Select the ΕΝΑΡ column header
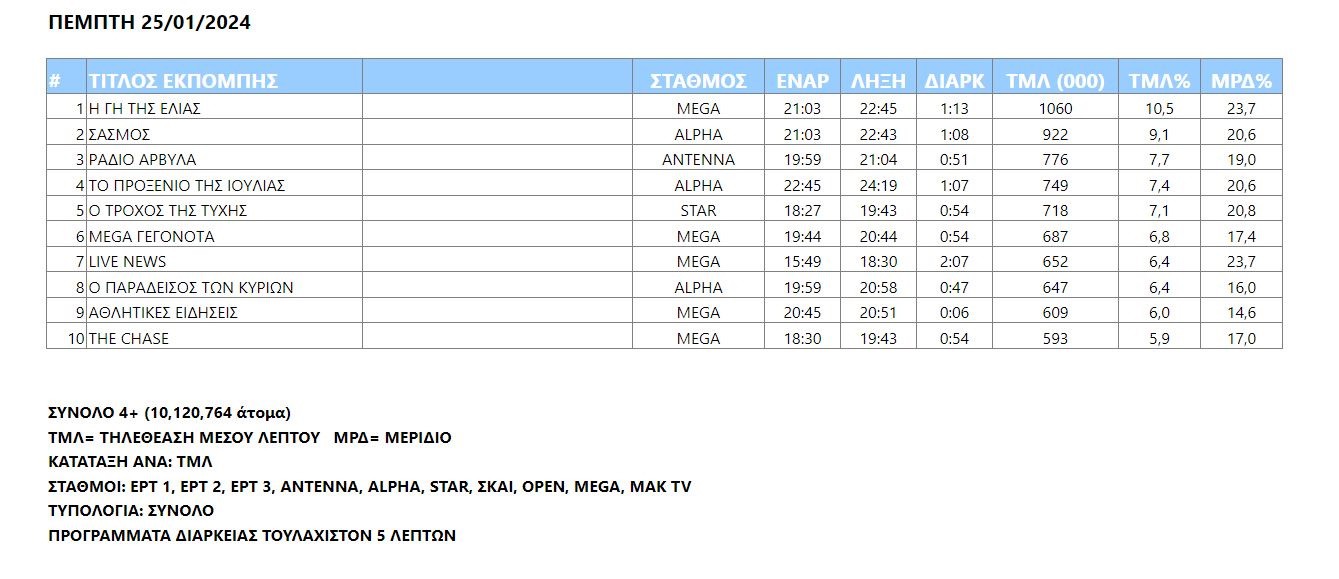 [802, 81]
